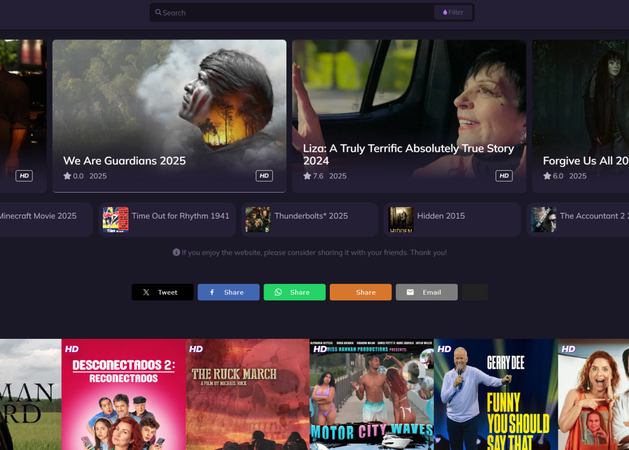Open The Ruck March poster
Image resolution: width=629 pixels, height=450 pixels.
coord(248,395)
